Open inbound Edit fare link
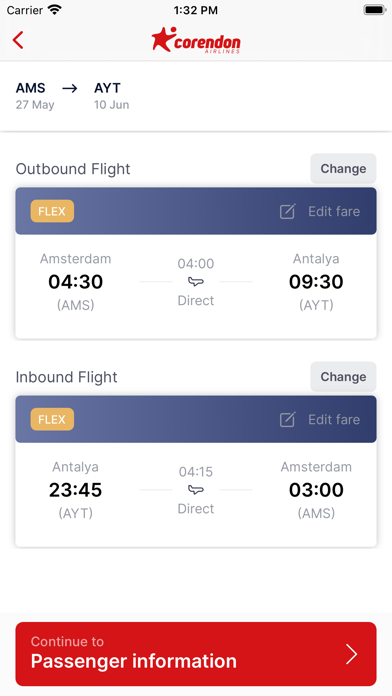The height and width of the screenshot is (696, 392). tap(334, 419)
